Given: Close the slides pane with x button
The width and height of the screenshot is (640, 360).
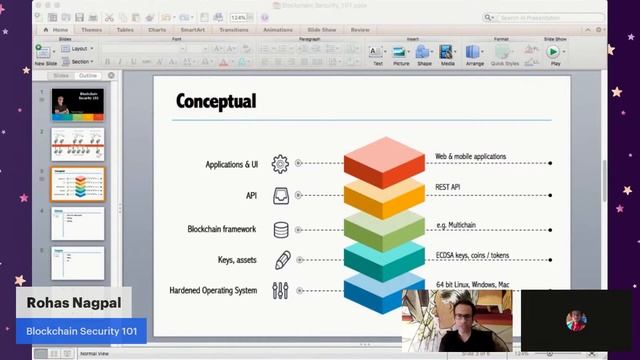Looking at the screenshot, I should pos(111,76).
